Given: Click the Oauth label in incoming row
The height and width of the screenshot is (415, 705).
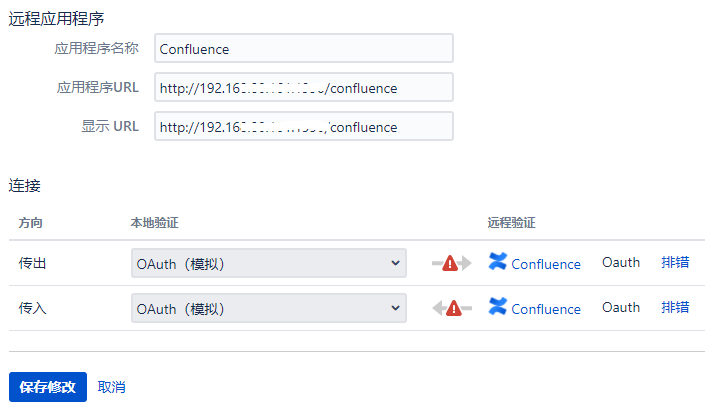Looking at the screenshot, I should point(621,308).
